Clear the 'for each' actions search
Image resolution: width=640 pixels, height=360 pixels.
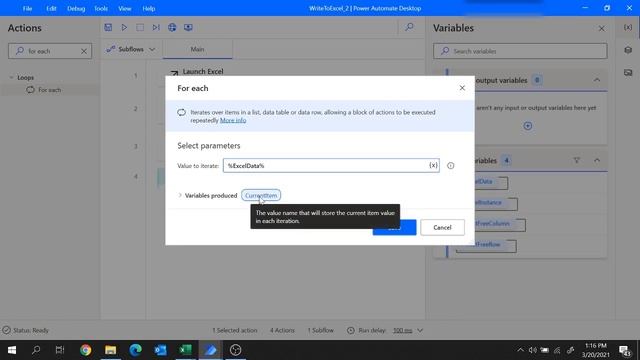84,51
